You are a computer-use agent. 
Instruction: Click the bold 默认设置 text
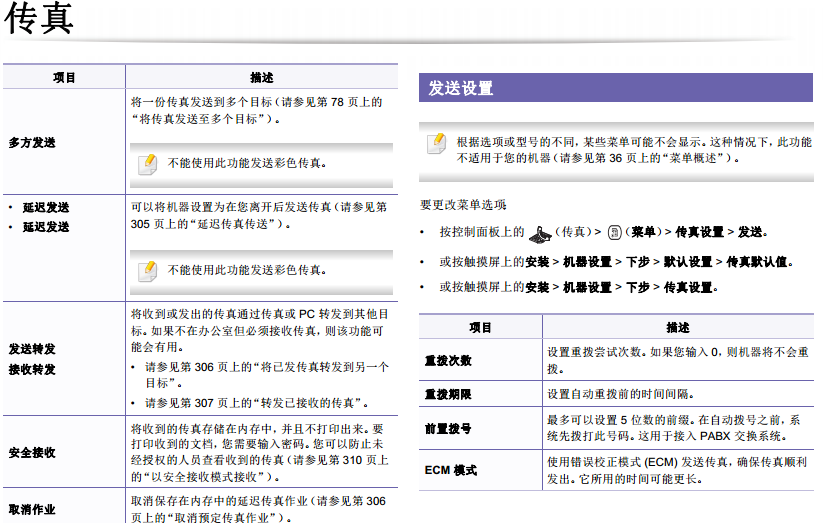(x=688, y=262)
